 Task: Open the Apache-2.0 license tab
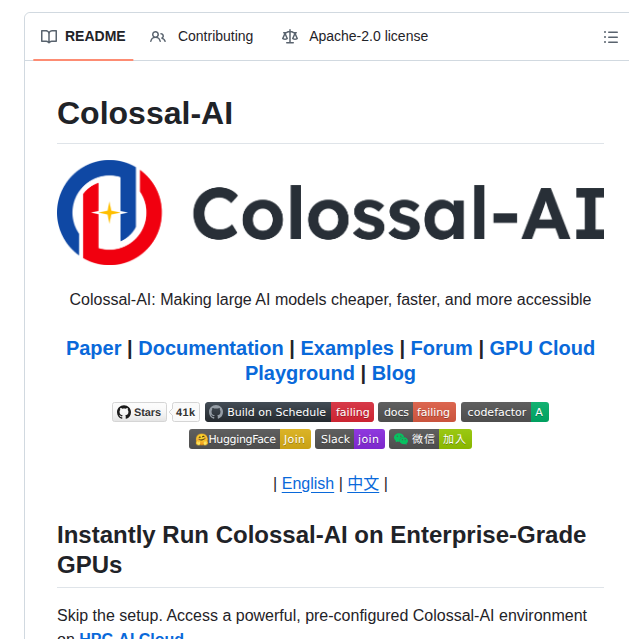click(x=355, y=36)
